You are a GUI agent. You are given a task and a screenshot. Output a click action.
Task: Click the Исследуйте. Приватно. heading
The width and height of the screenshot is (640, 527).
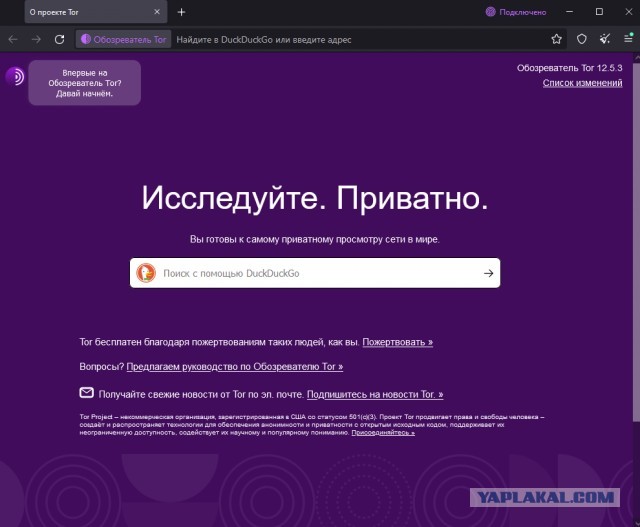pos(315,198)
